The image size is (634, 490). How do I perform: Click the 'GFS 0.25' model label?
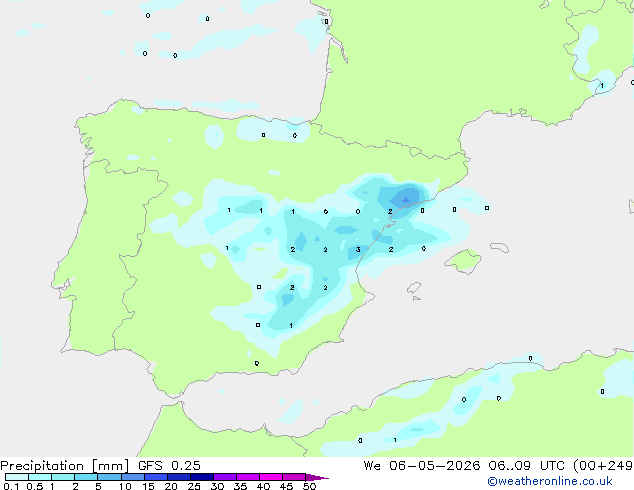(x=169, y=466)
